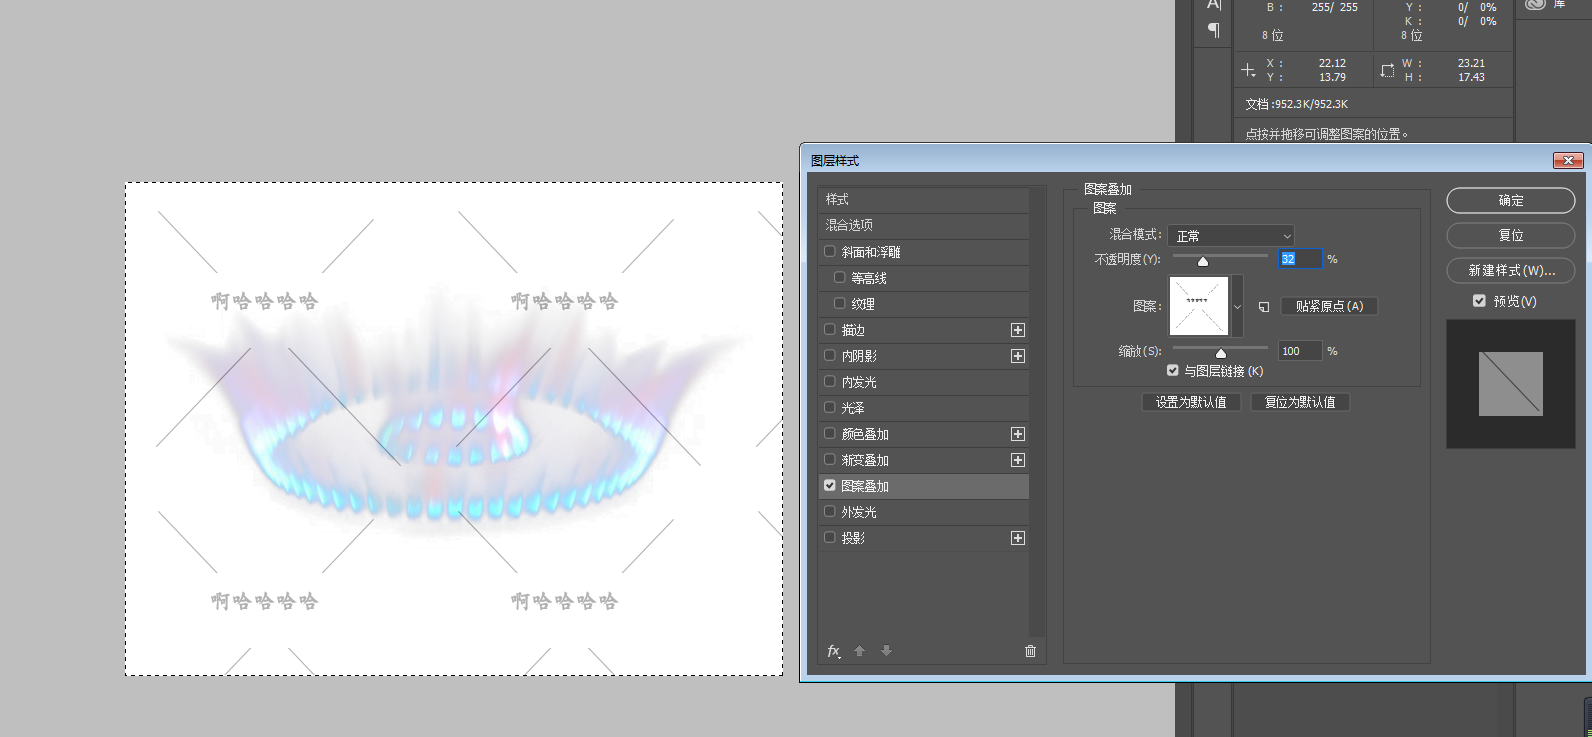
Task: Toggle the Preview (预览) checkbox
Action: (x=1479, y=301)
